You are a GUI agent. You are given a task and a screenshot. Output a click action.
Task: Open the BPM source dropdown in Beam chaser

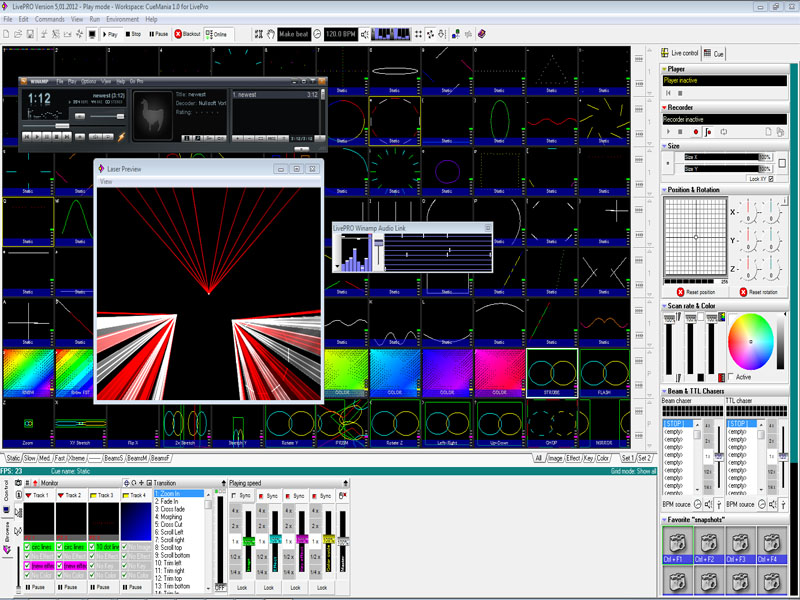point(697,504)
